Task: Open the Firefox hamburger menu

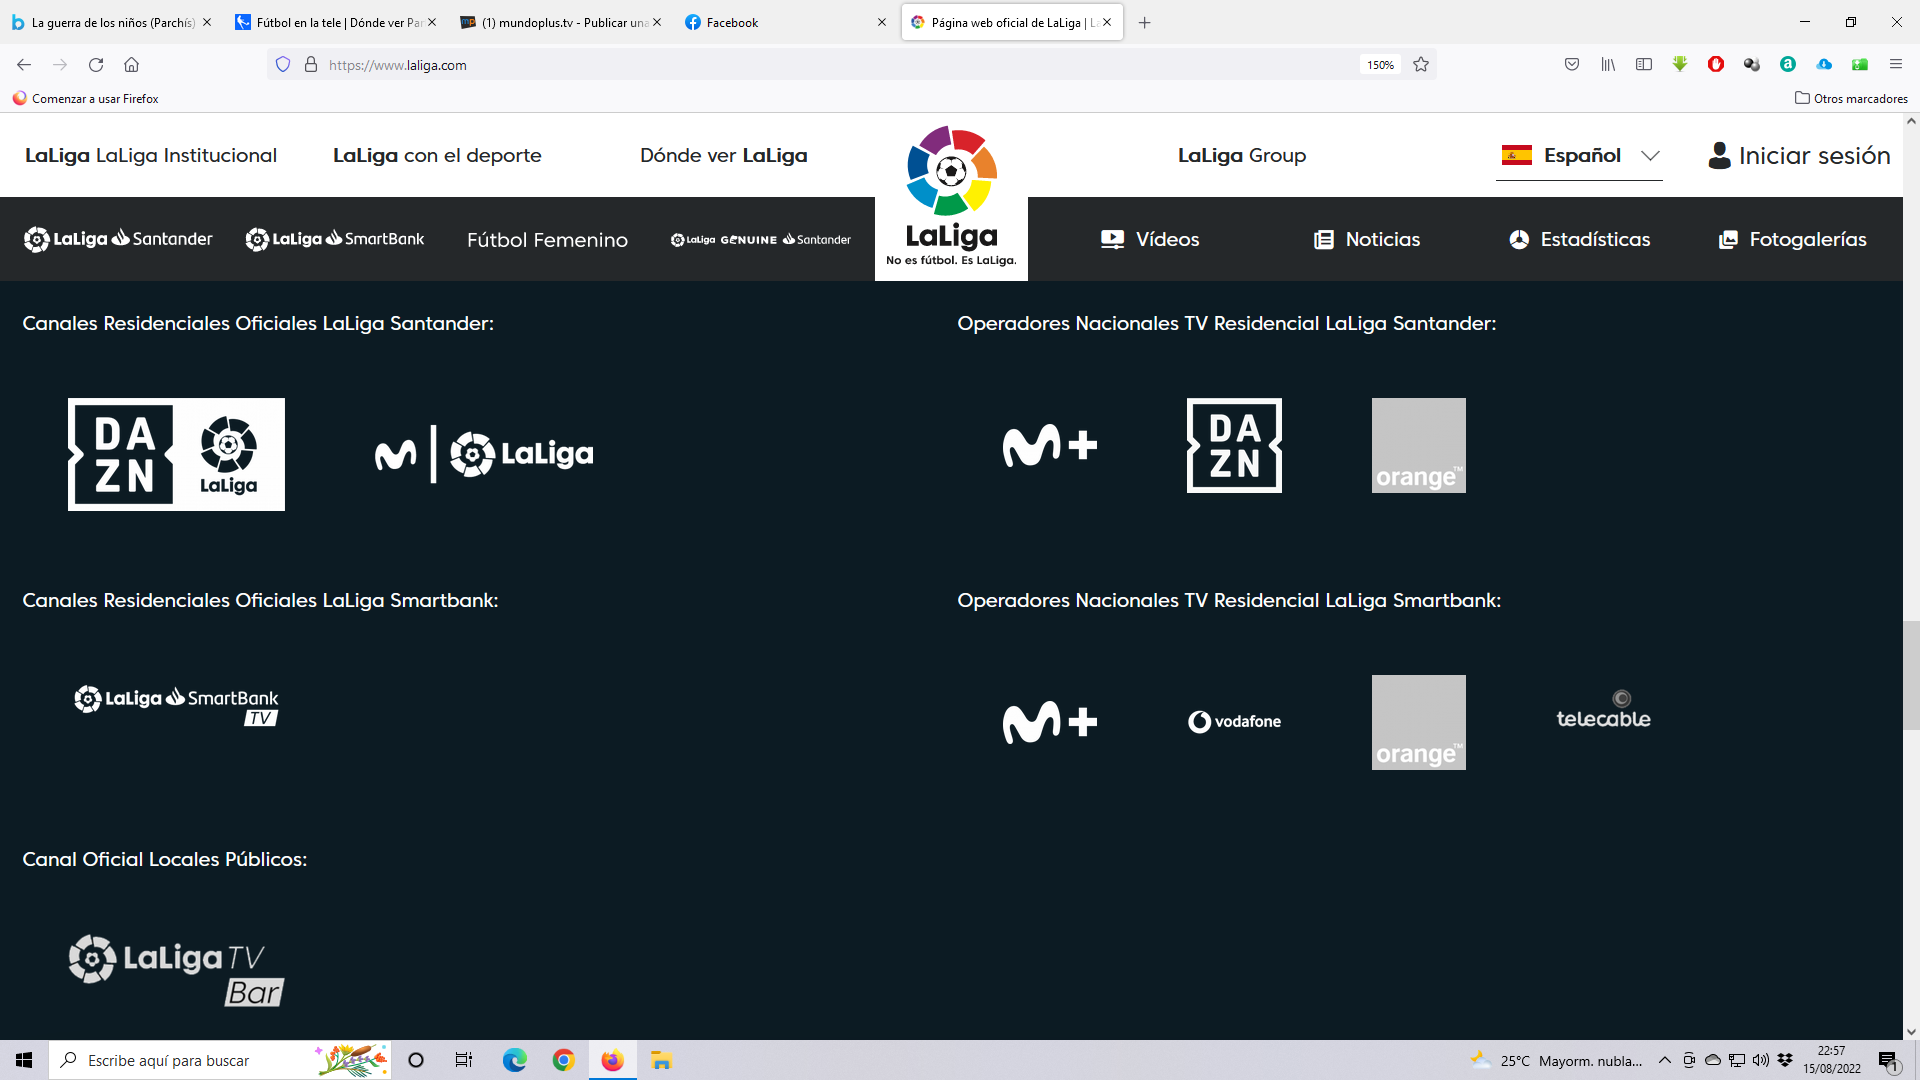Action: pyautogui.click(x=1895, y=65)
